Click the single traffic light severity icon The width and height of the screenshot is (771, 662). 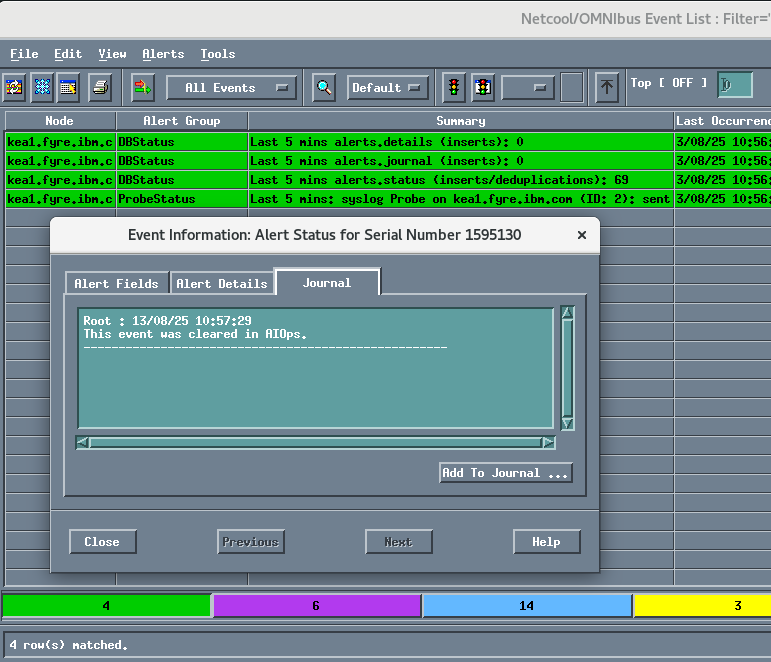pos(454,88)
